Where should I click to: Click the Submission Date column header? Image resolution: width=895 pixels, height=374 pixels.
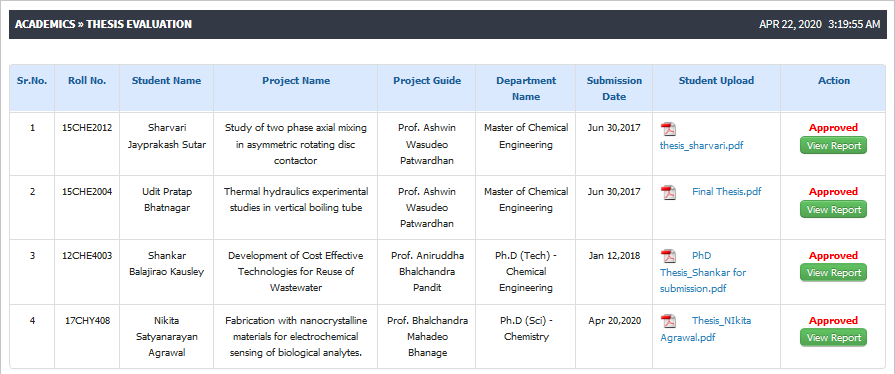[x=614, y=89]
